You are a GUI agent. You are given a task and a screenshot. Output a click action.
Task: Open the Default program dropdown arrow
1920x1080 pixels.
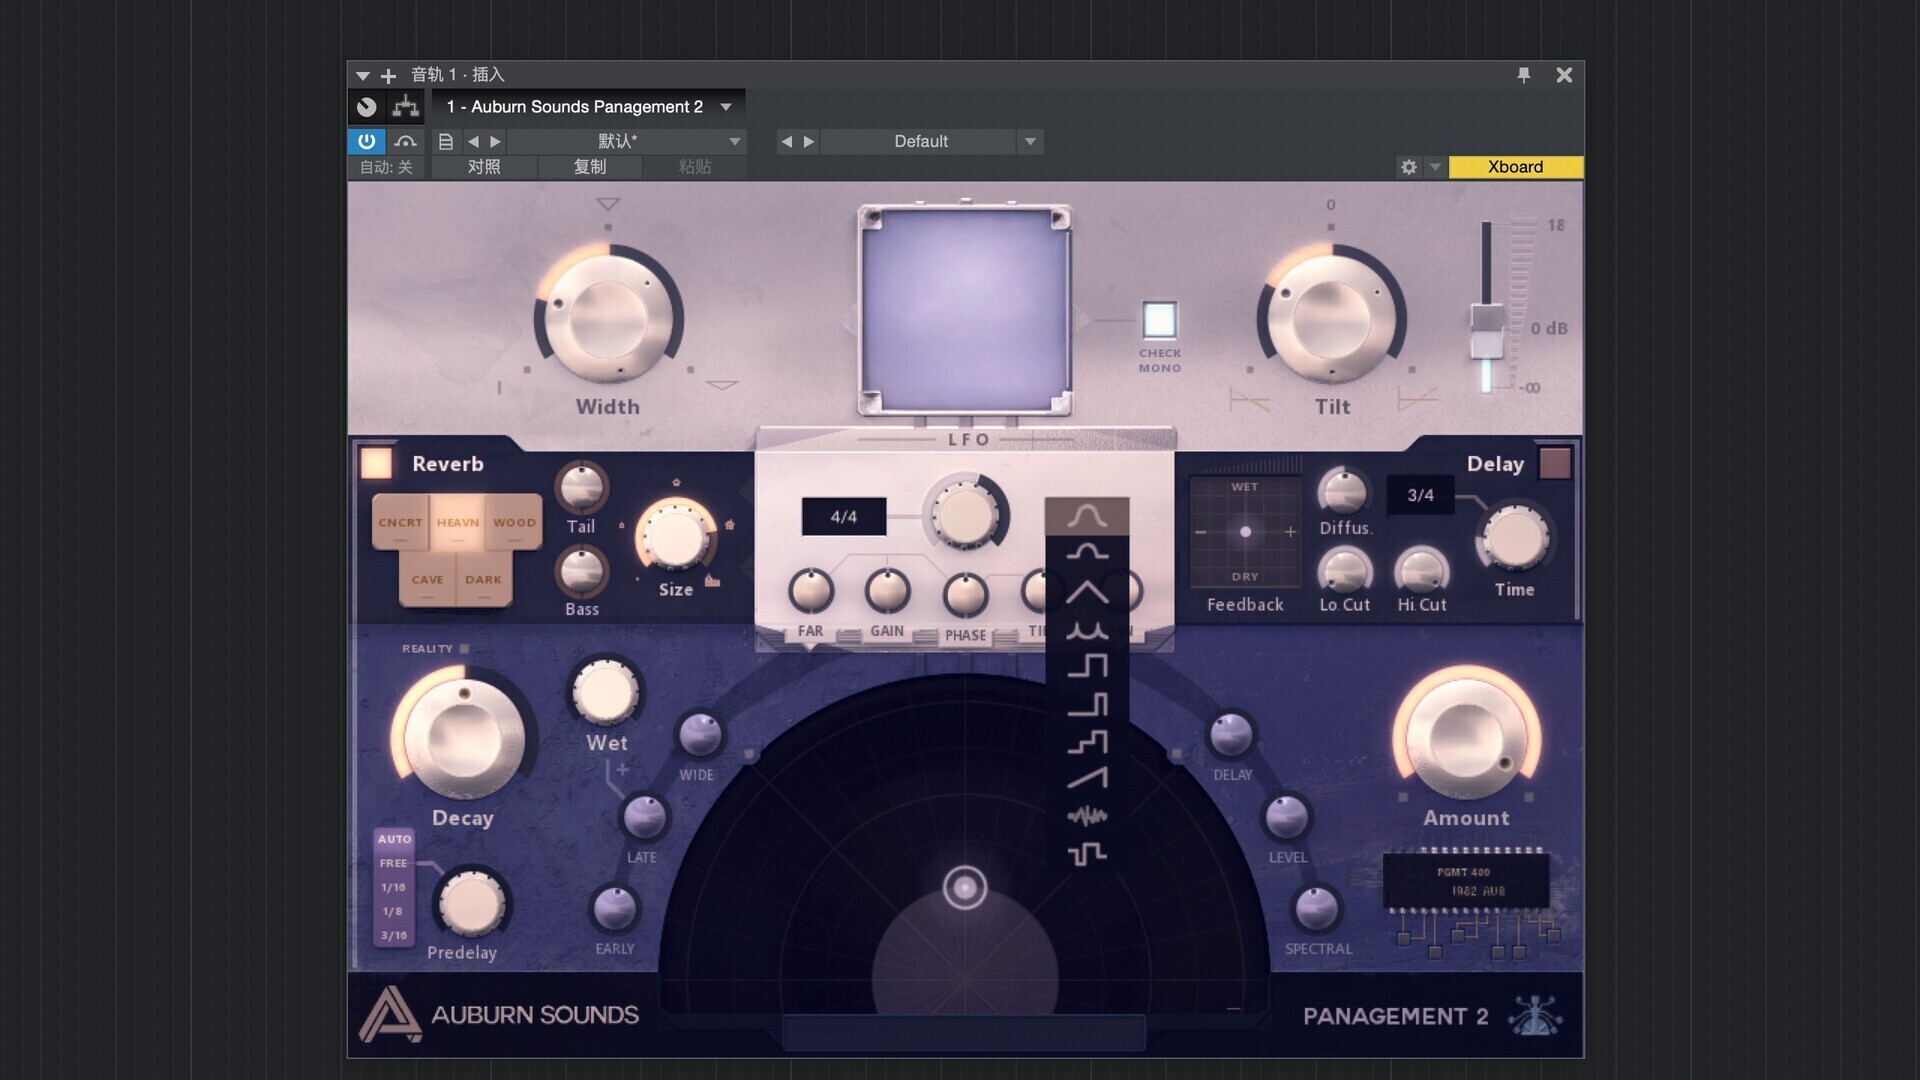tap(1030, 141)
